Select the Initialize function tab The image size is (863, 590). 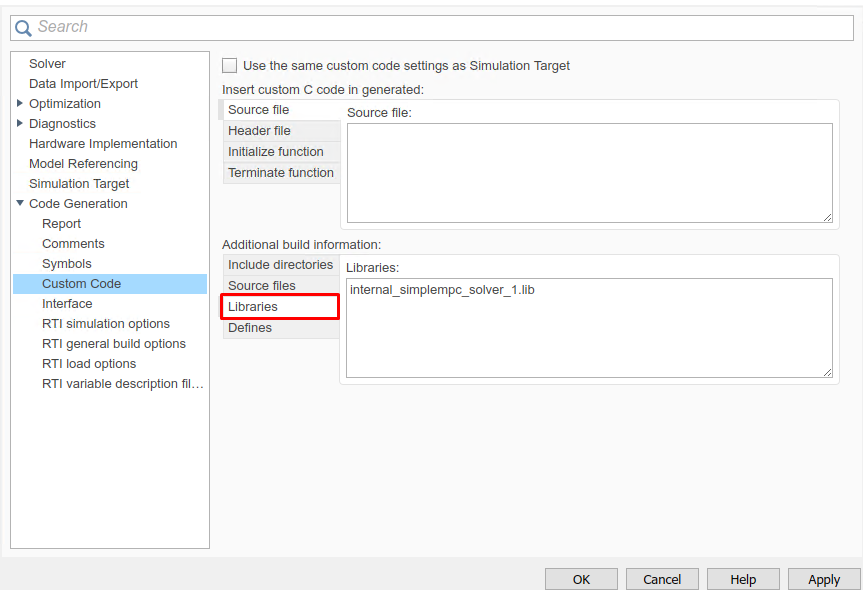[x=276, y=152]
